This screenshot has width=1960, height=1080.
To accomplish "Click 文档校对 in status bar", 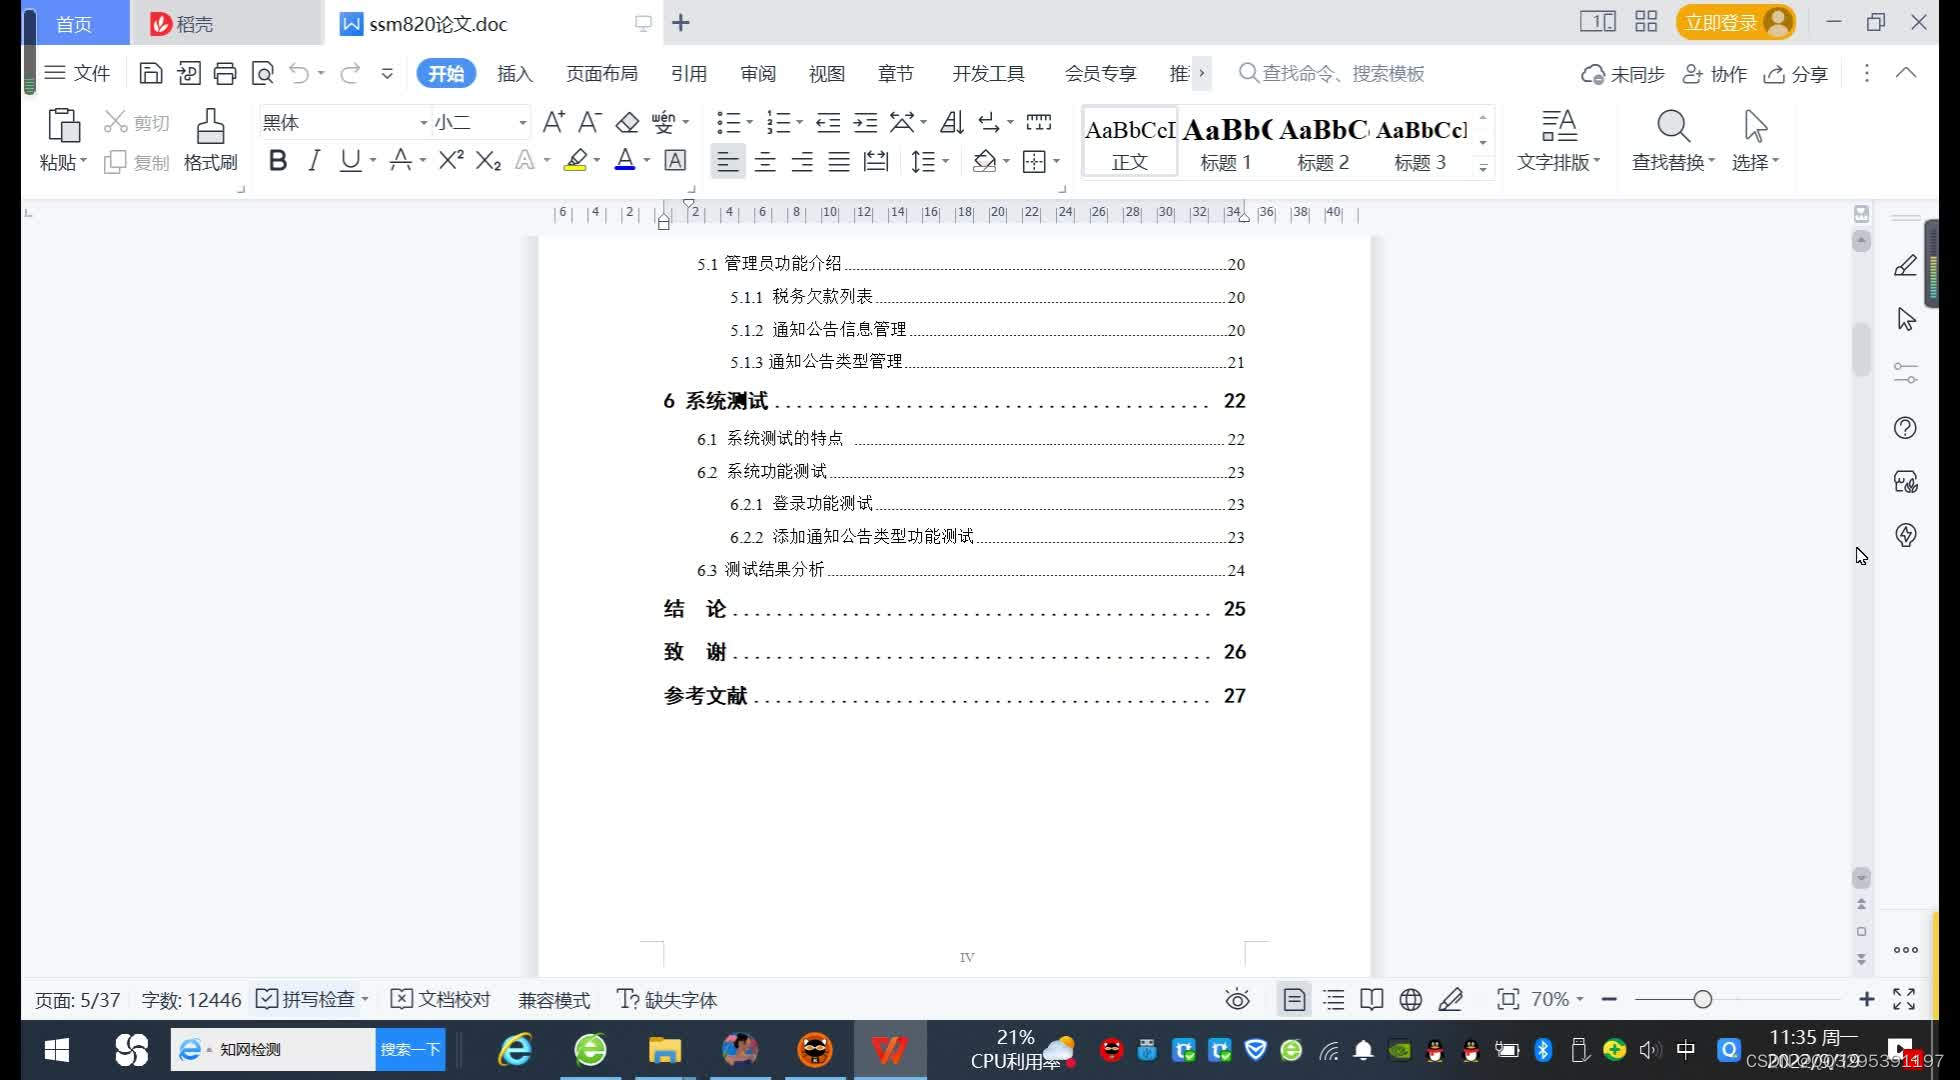I will click(440, 999).
